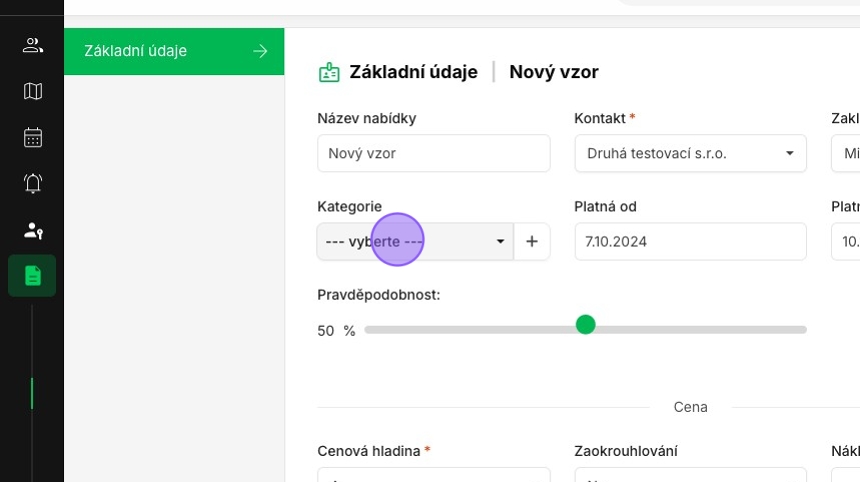860x482 pixels.
Task: Click the plus button beside Kategorie
Action: click(x=532, y=242)
